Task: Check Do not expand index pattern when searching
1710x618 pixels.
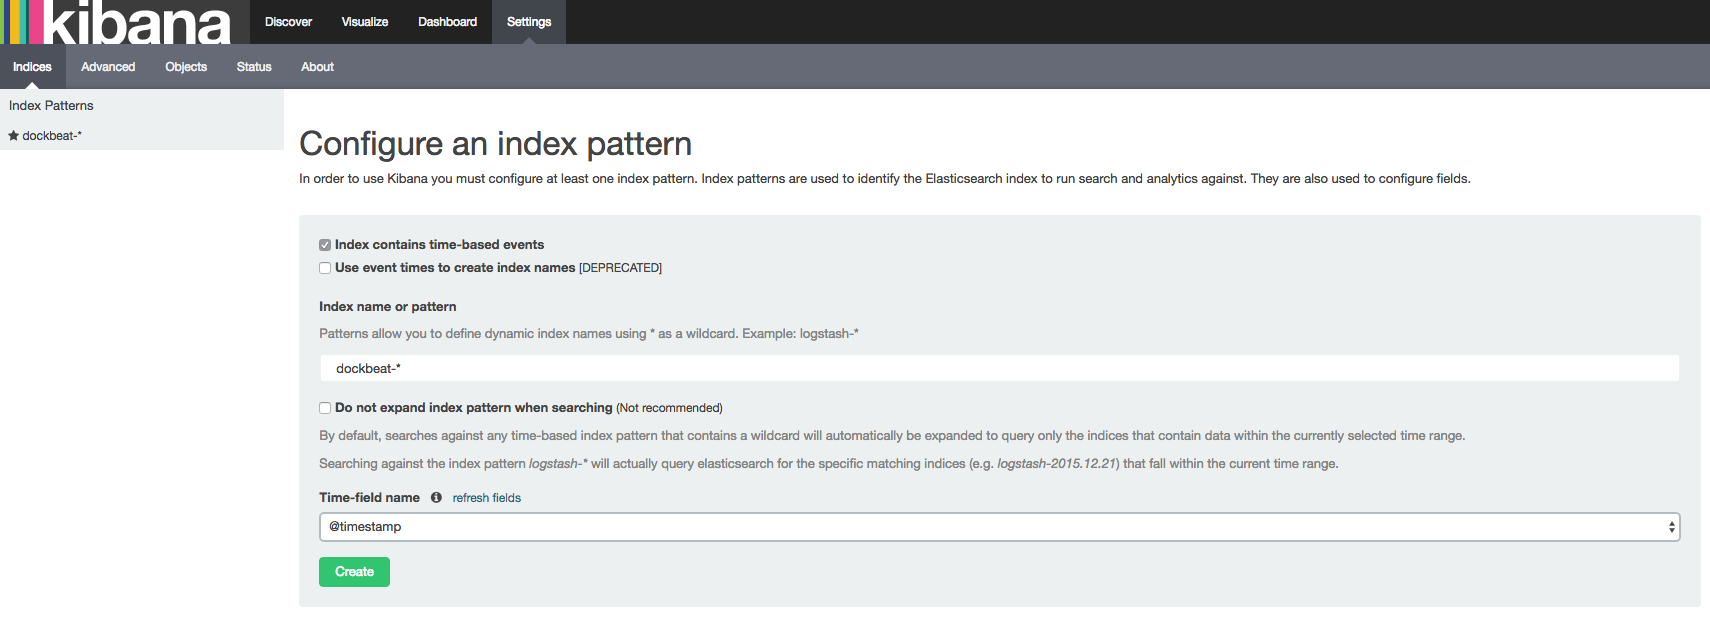Action: point(325,408)
